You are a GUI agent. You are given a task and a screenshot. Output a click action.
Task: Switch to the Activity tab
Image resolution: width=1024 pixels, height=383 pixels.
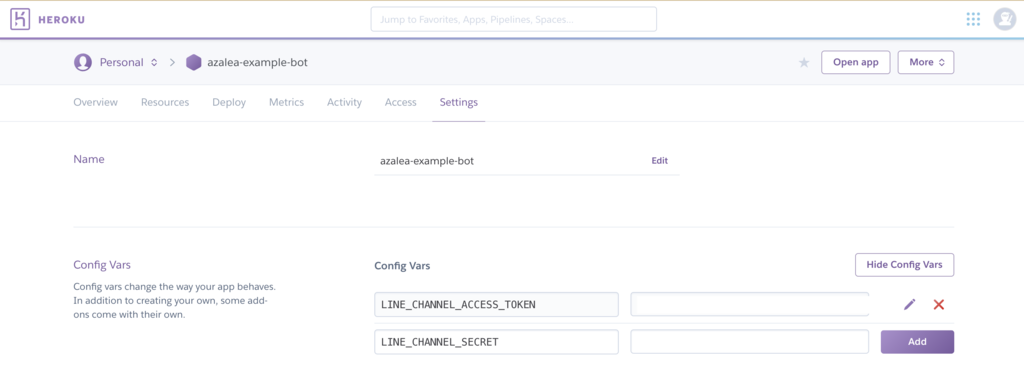pyautogui.click(x=344, y=103)
